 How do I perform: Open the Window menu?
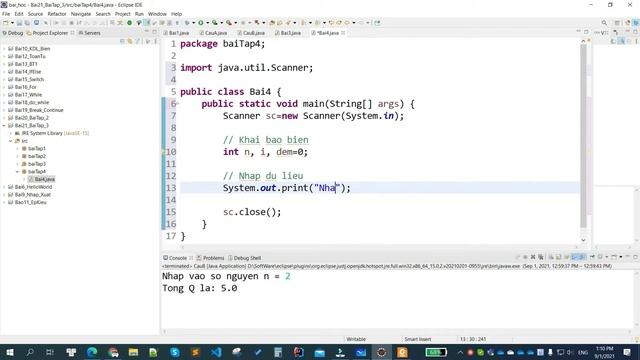pyautogui.click(x=157, y=14)
